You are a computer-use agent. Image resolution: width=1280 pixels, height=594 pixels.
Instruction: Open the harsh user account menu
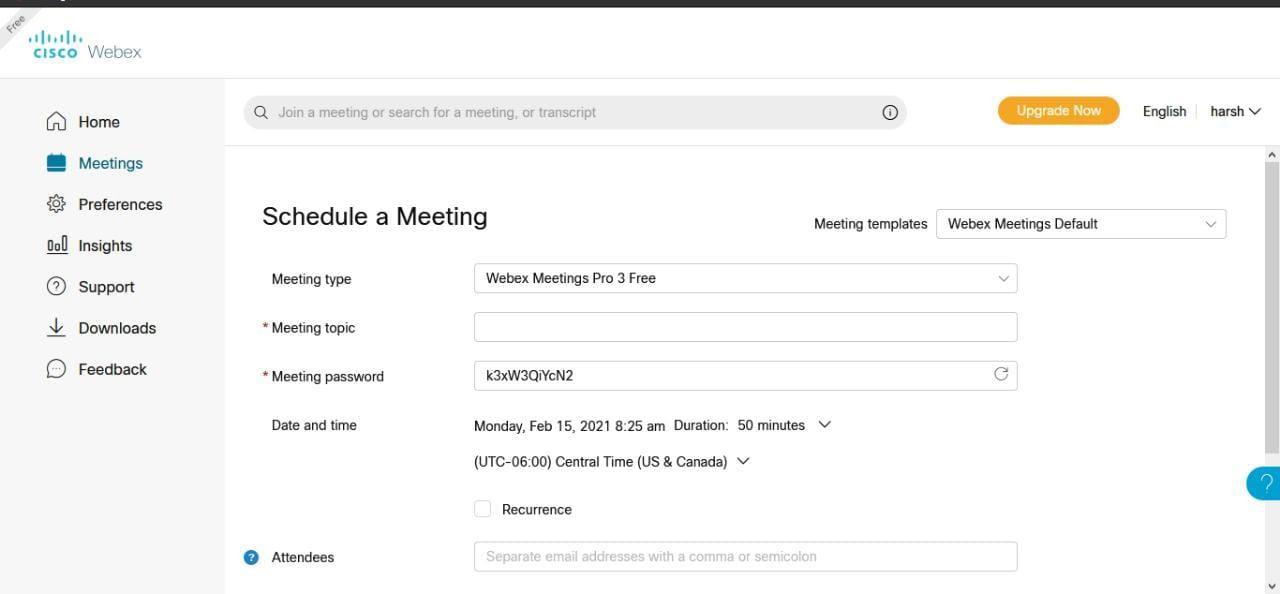pos(1236,111)
